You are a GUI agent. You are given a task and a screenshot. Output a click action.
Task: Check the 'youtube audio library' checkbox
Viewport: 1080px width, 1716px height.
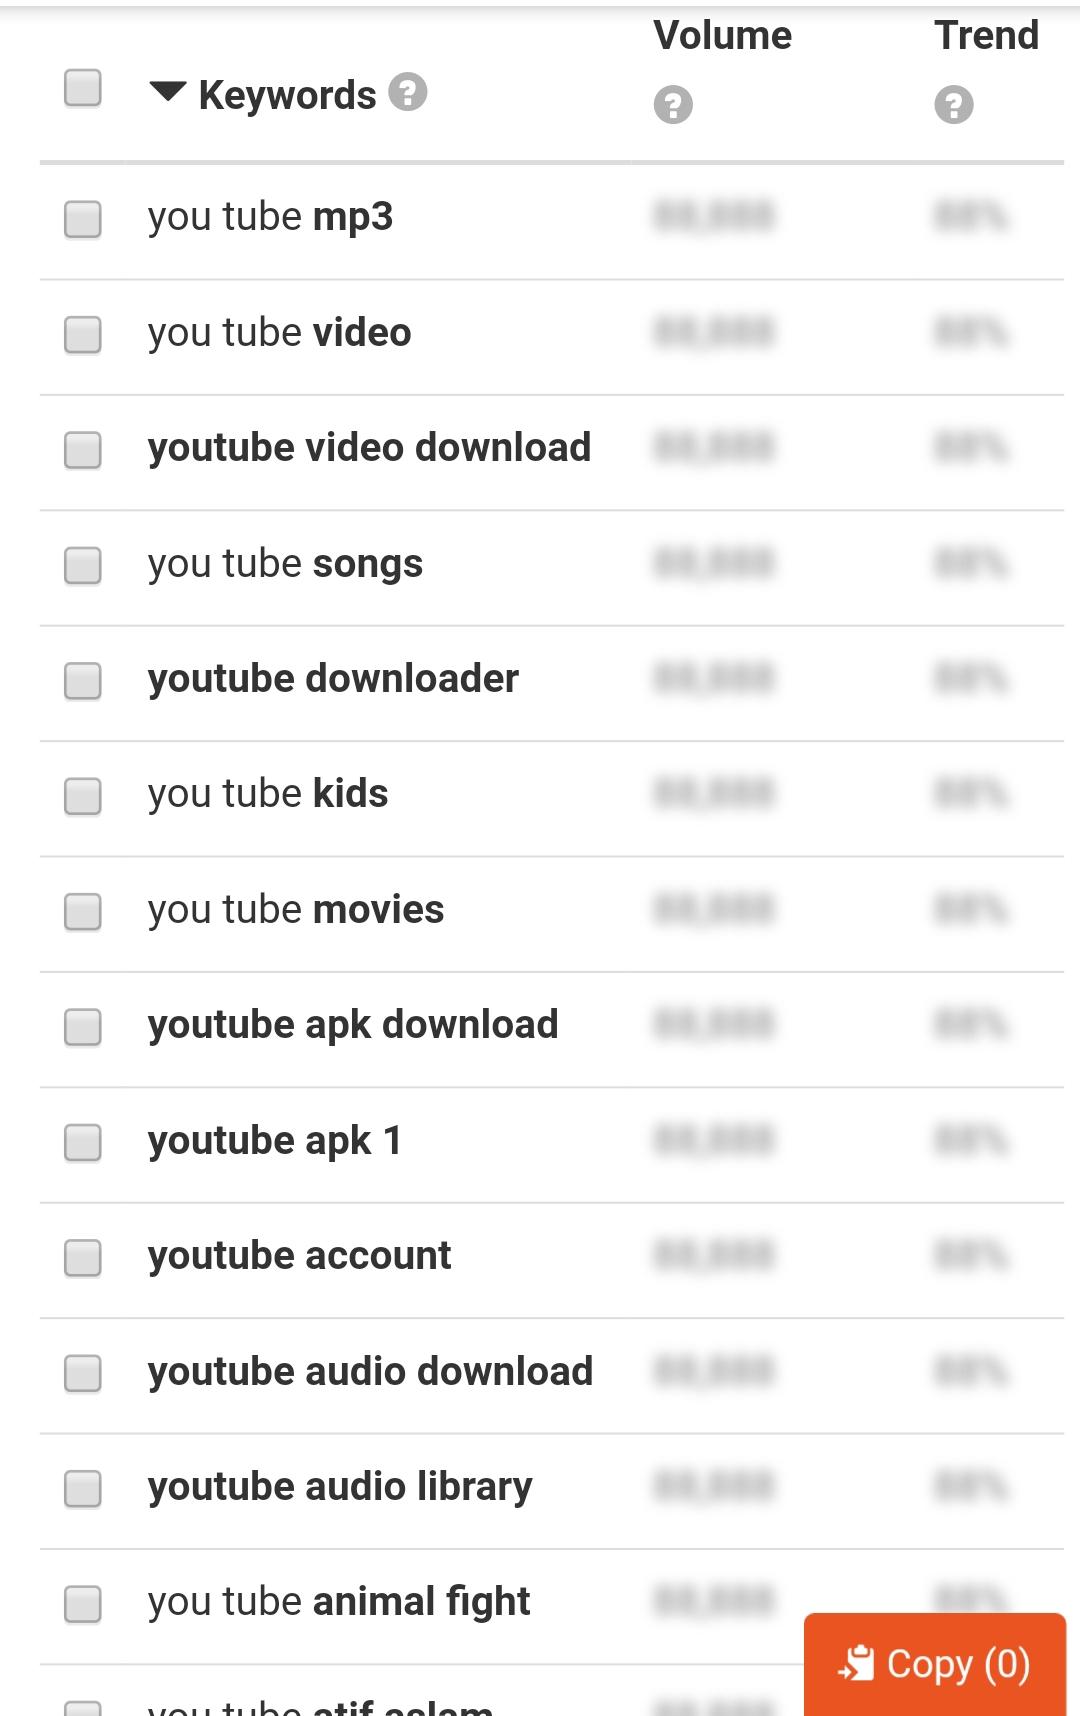click(83, 1488)
